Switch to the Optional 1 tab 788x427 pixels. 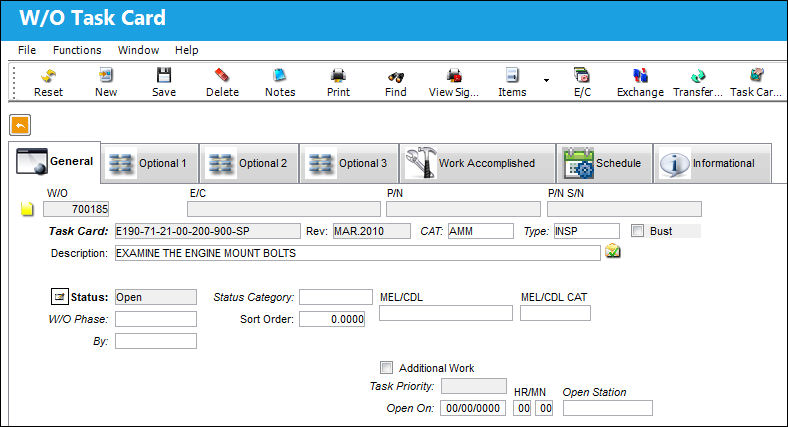tap(150, 163)
